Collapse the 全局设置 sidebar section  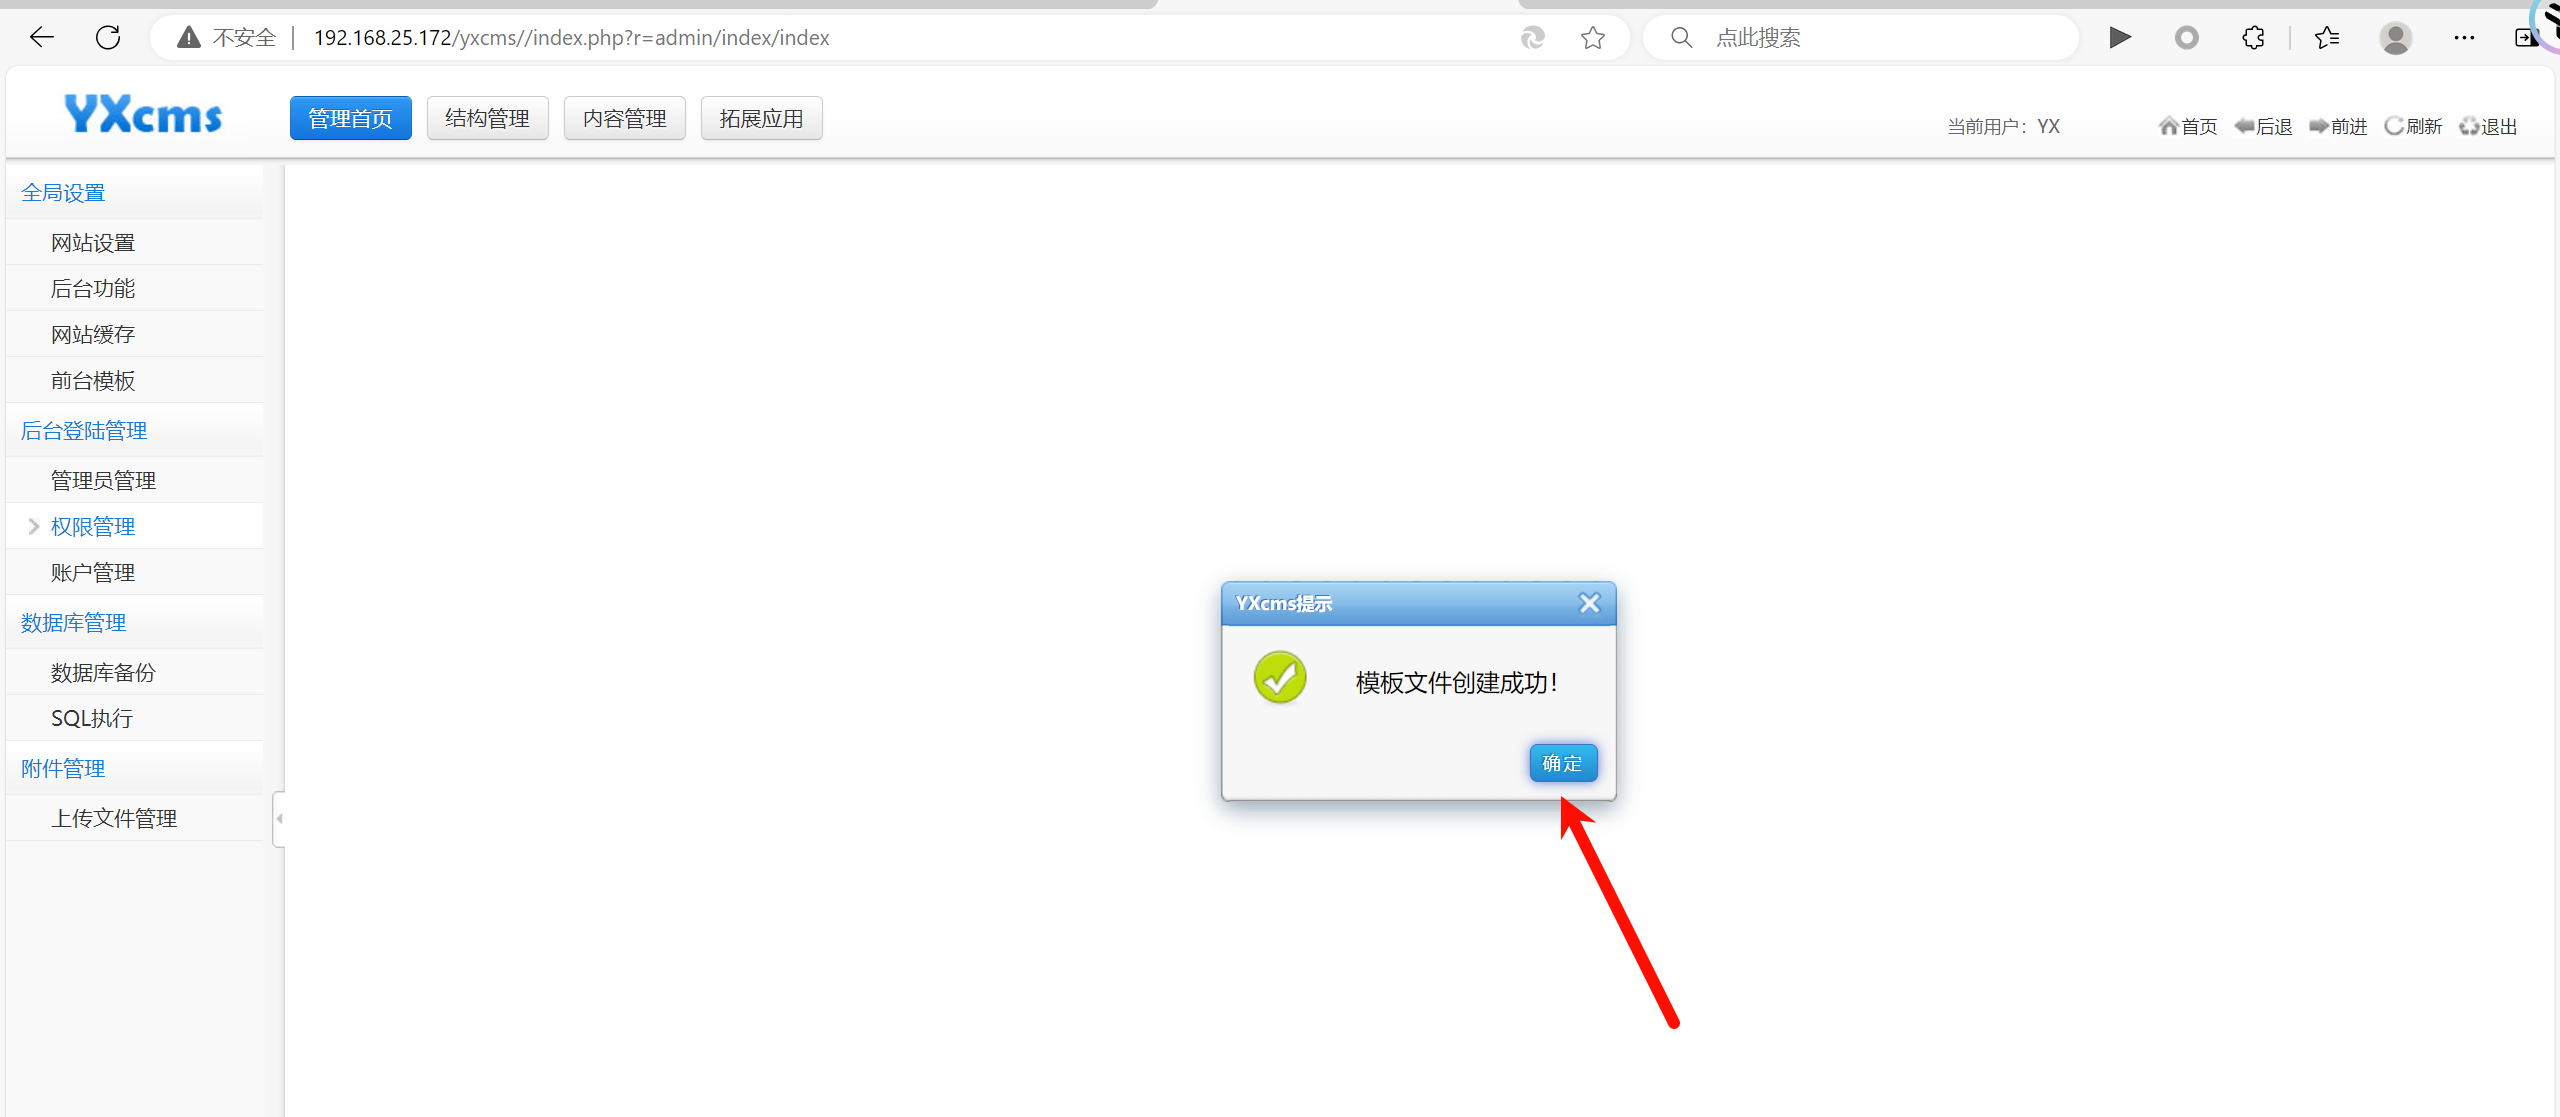pos(64,192)
